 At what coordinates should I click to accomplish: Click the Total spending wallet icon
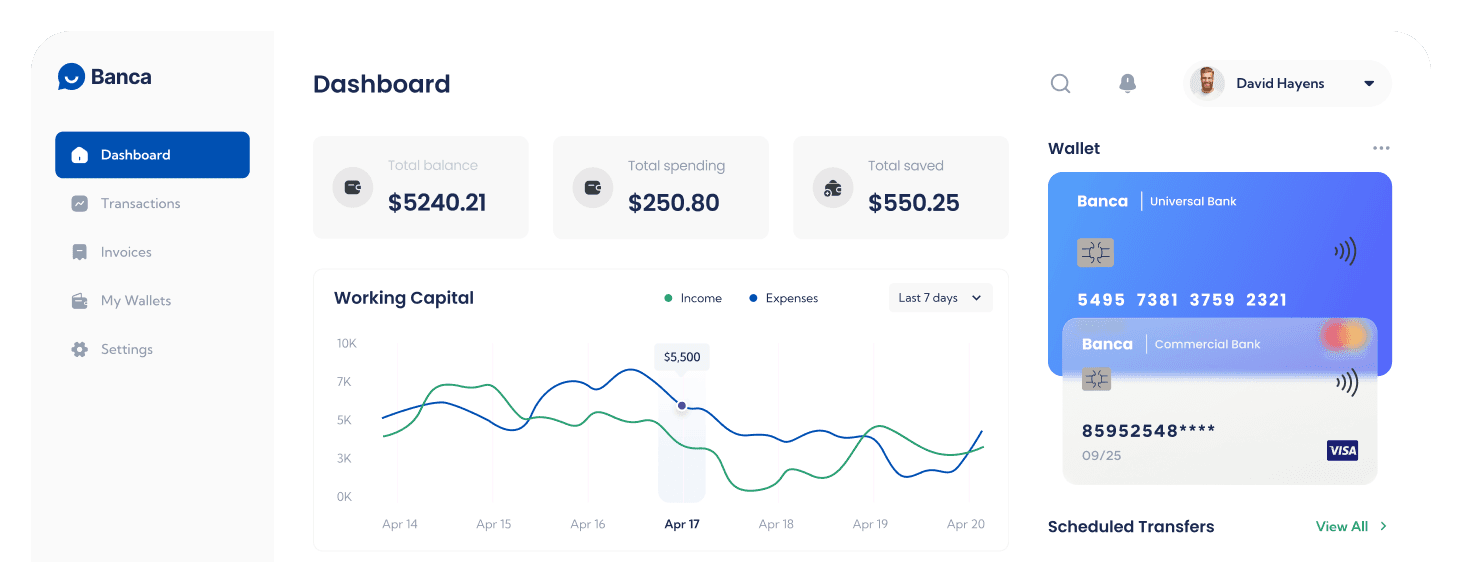click(x=592, y=187)
